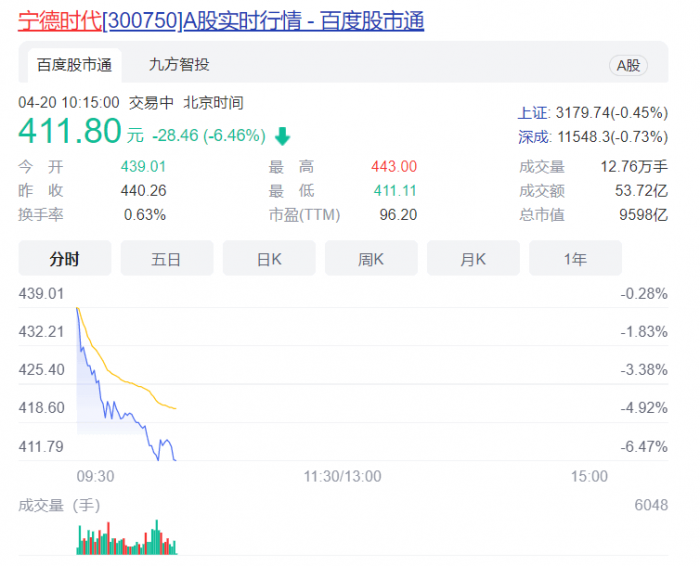The width and height of the screenshot is (700, 566).
Task: Click the y-axis label 432.21
Action: click(41, 332)
